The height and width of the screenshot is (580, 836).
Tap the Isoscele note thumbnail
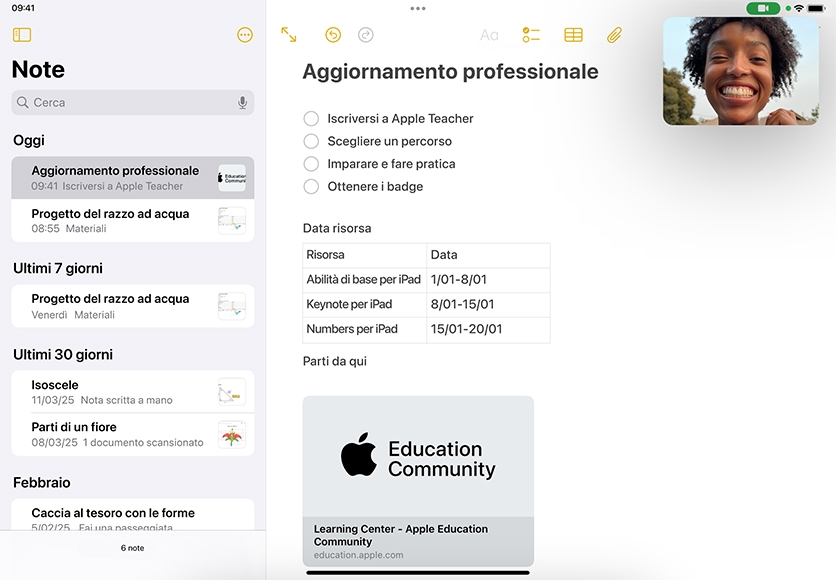pyautogui.click(x=232, y=392)
